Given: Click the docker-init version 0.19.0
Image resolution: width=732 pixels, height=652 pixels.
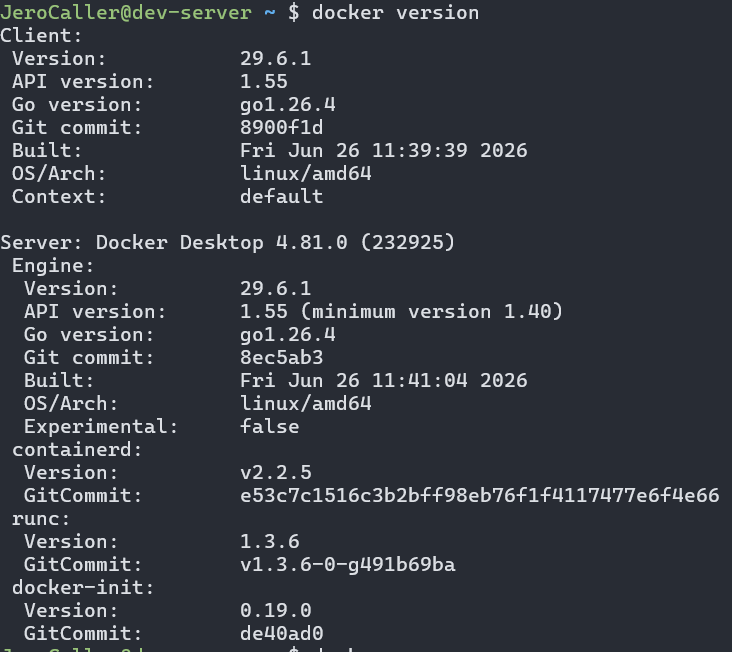Looking at the screenshot, I should tap(275, 610).
